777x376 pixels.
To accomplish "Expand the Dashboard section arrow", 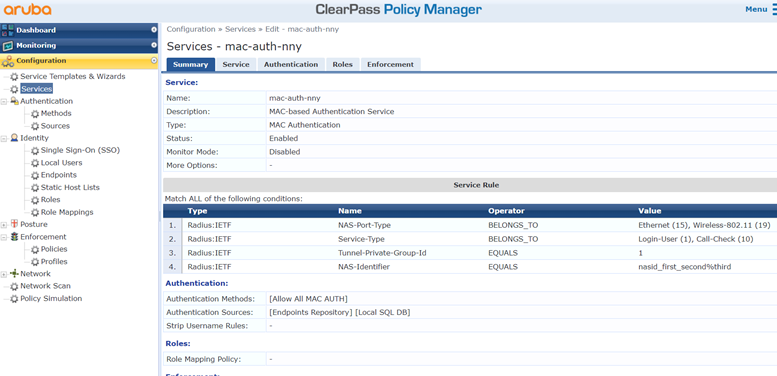I will pos(154,30).
